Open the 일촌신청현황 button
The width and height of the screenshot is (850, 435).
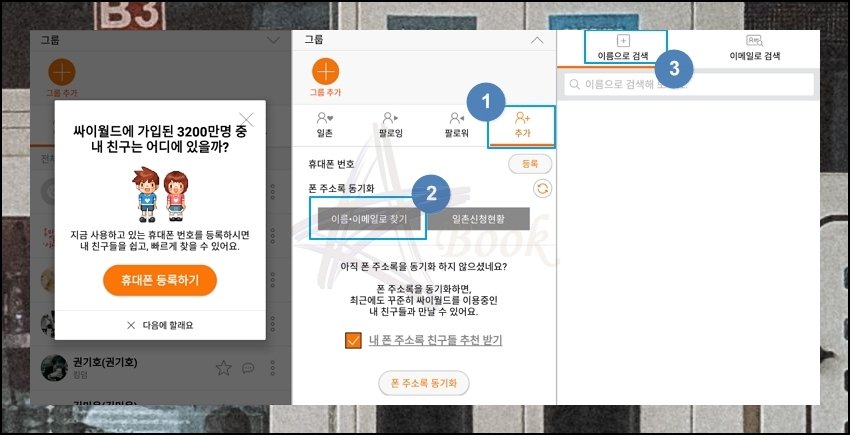(x=478, y=219)
